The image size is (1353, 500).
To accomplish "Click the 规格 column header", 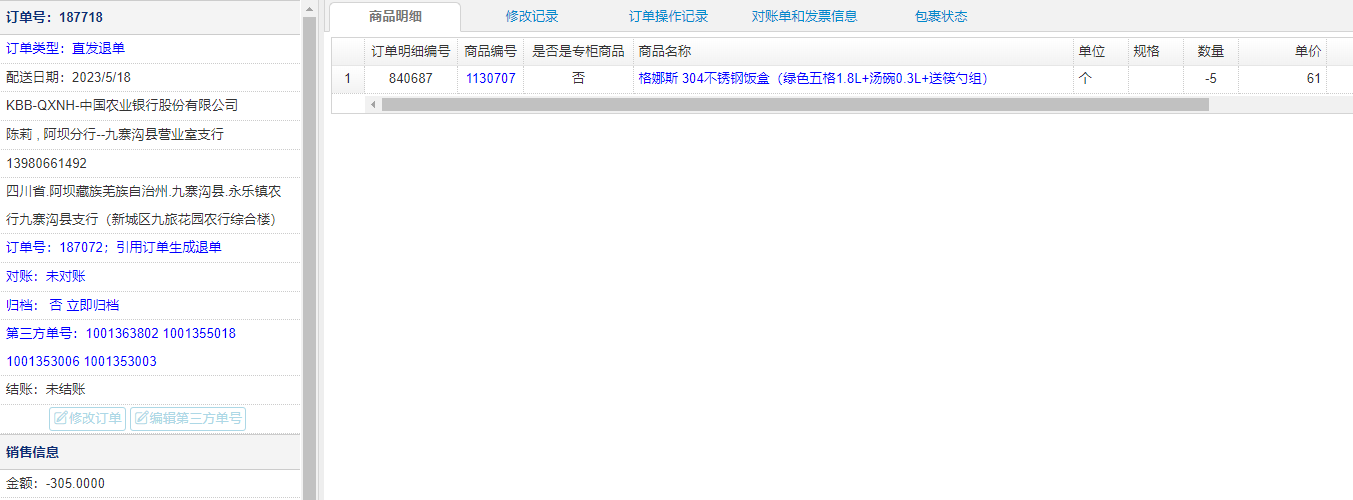I will [x=1155, y=51].
